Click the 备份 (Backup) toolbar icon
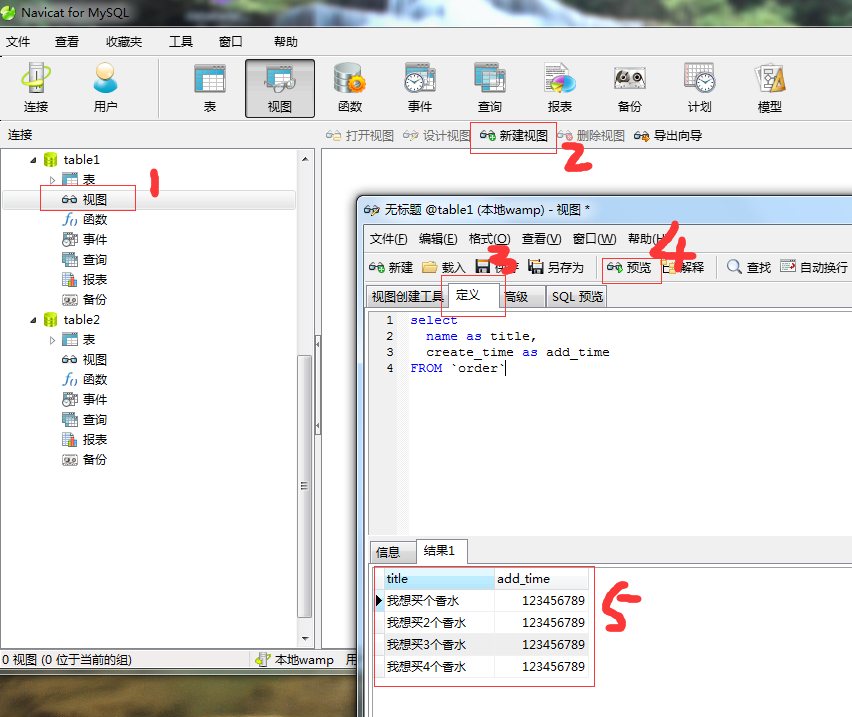The height and width of the screenshot is (717, 852). 629,87
